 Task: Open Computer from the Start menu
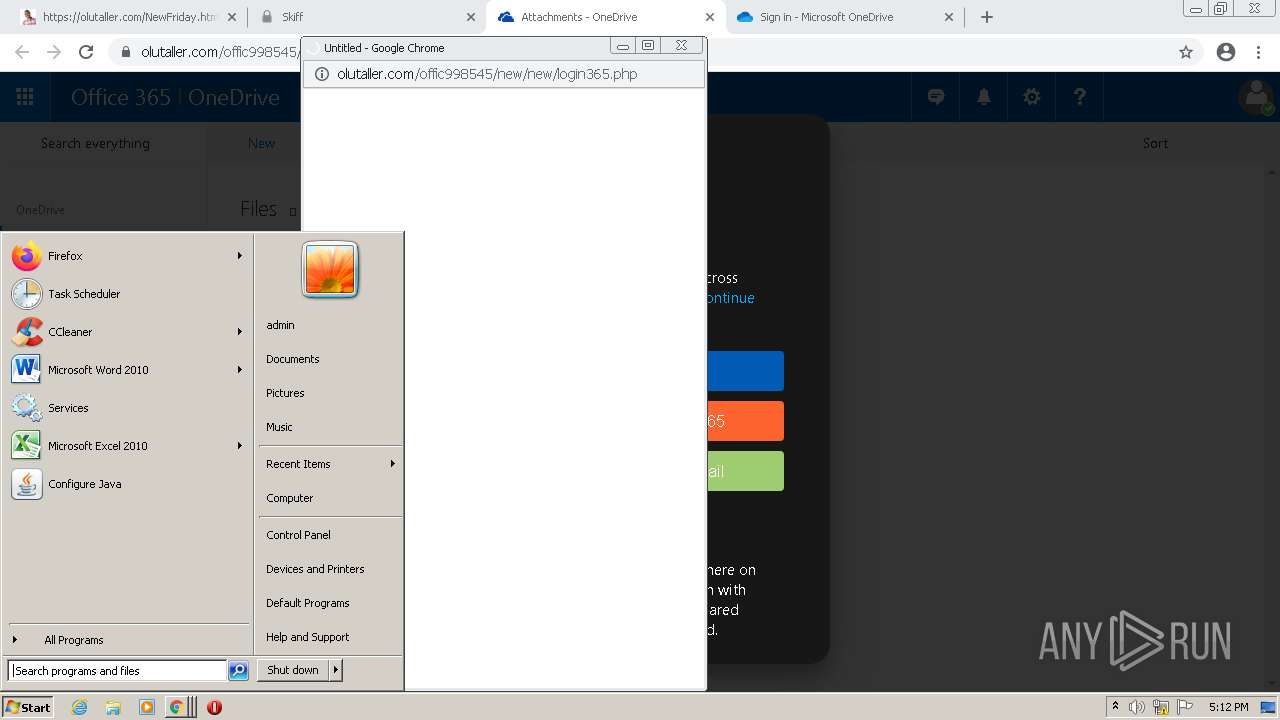[x=289, y=498]
